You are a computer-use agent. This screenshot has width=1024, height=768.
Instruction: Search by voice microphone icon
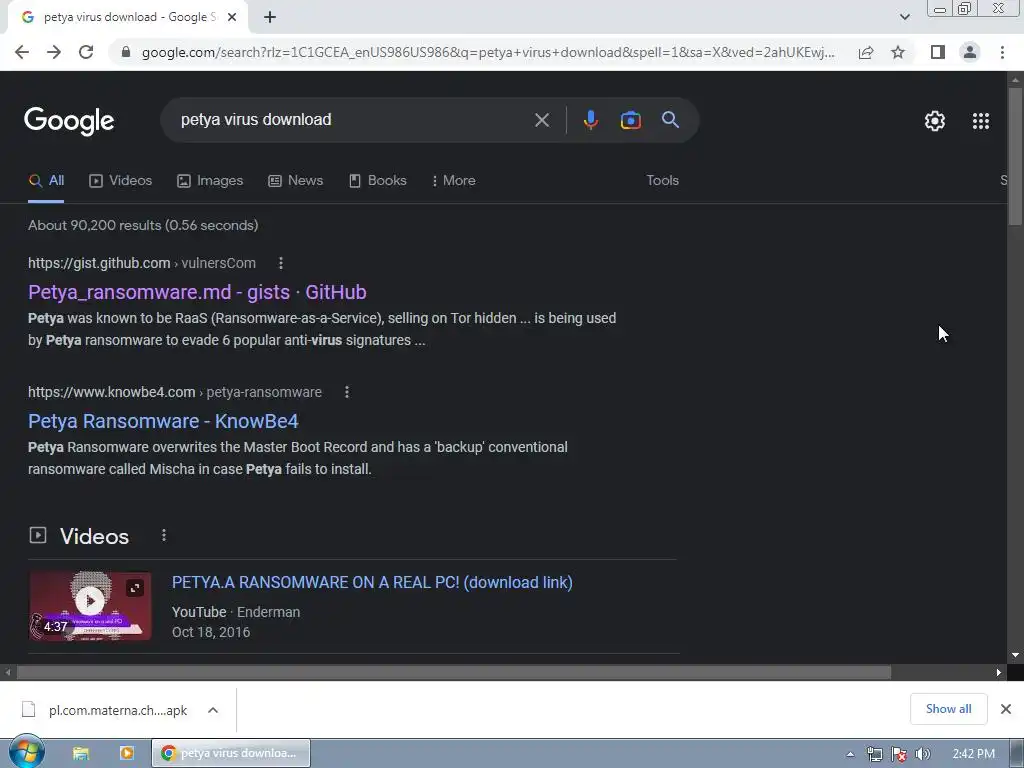tap(590, 120)
